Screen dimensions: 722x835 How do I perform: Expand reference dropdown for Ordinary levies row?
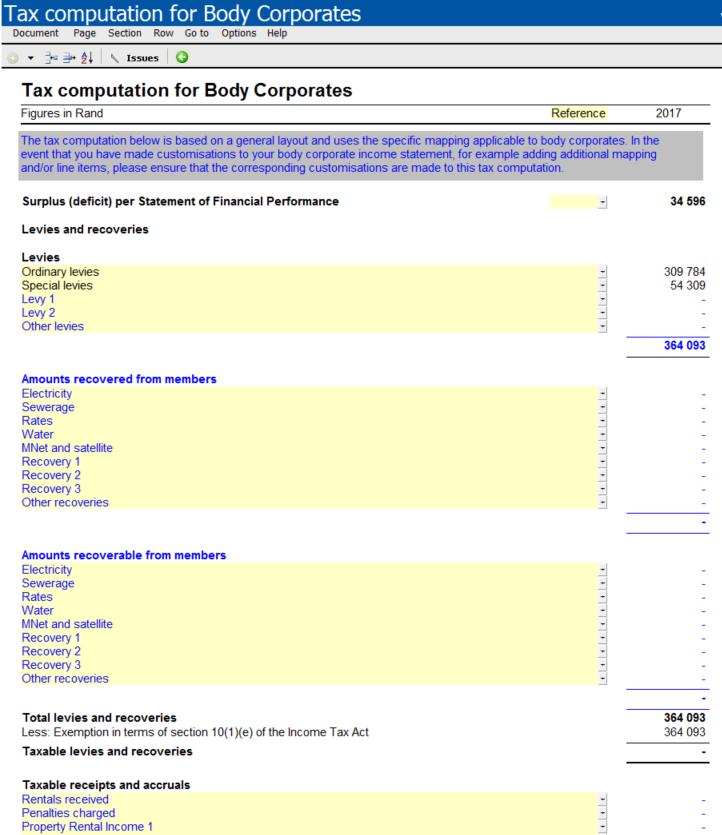click(602, 272)
